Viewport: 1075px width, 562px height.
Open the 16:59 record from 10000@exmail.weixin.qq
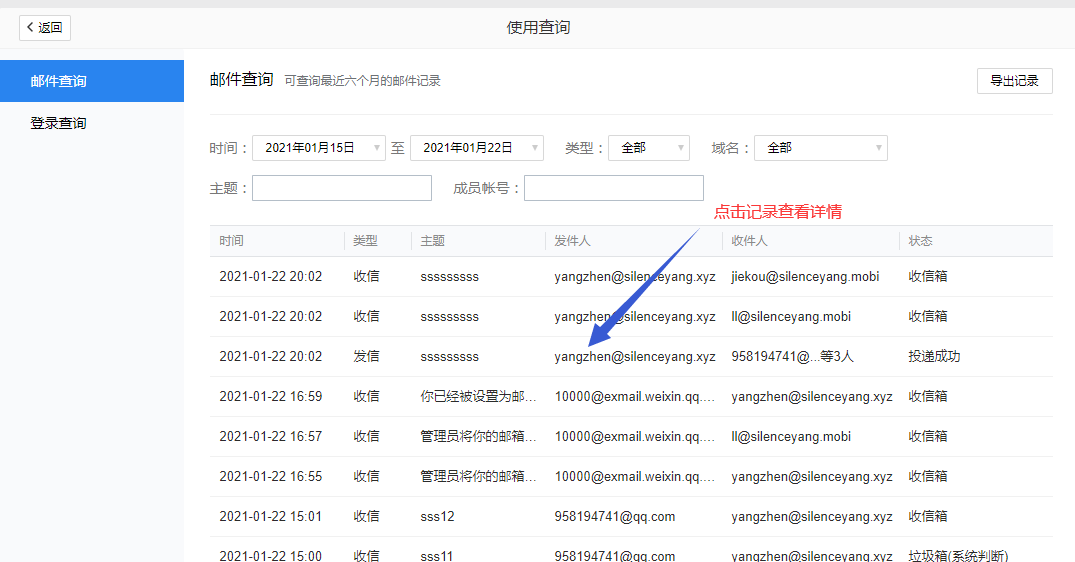[630, 397]
